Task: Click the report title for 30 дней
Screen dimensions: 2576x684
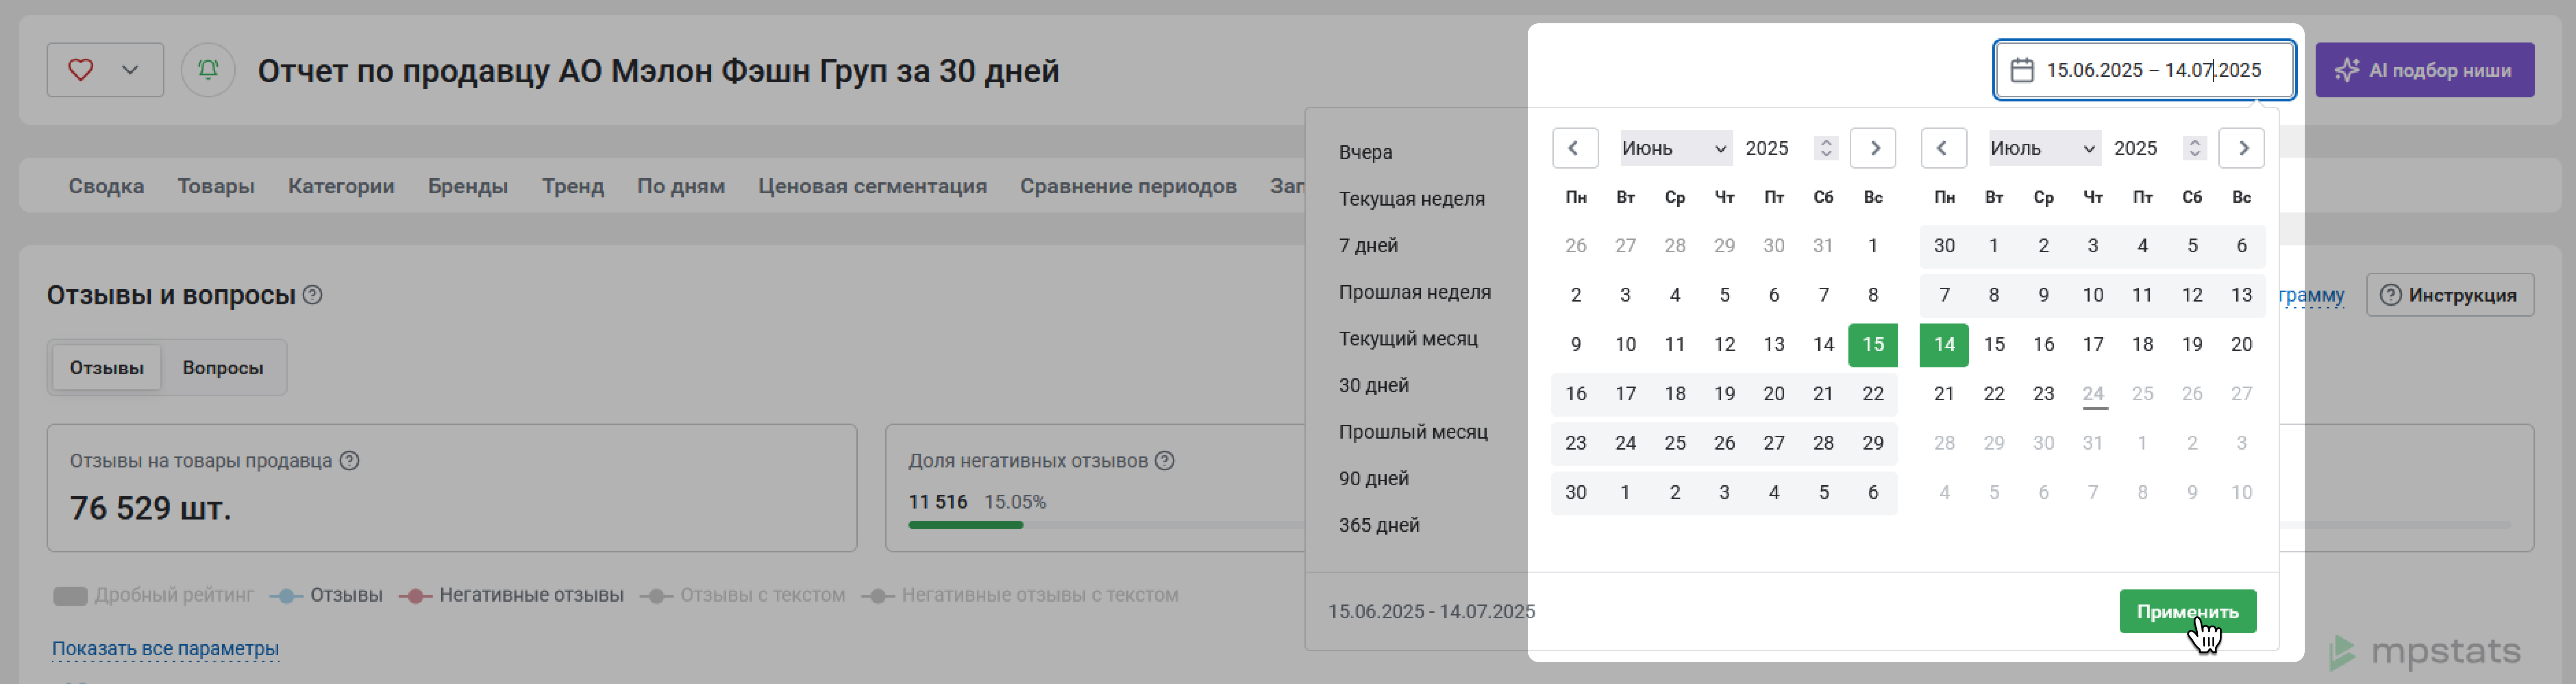Action: point(658,71)
